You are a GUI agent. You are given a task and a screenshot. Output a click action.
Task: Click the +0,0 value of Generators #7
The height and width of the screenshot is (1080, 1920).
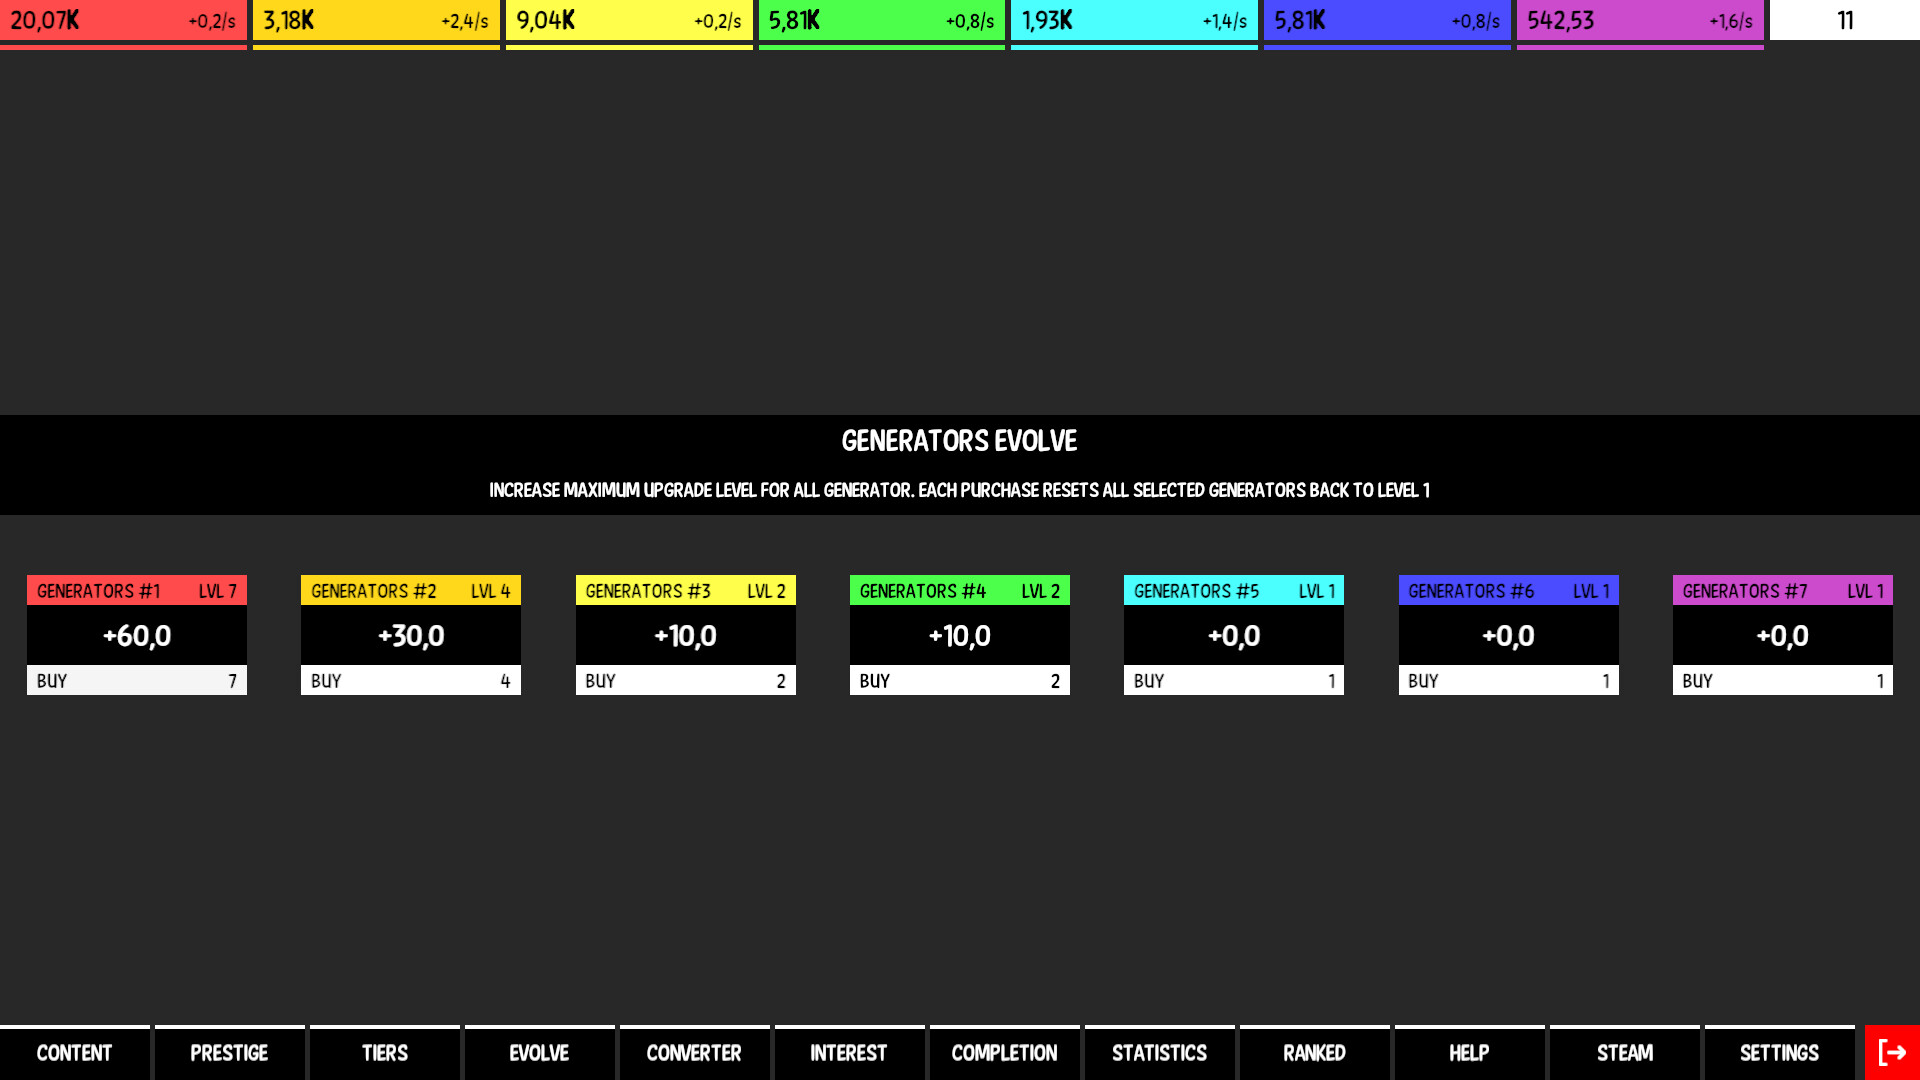[x=1783, y=635]
